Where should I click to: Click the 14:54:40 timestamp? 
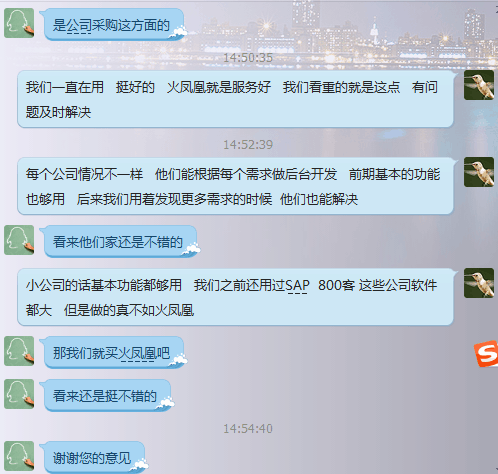point(248,428)
